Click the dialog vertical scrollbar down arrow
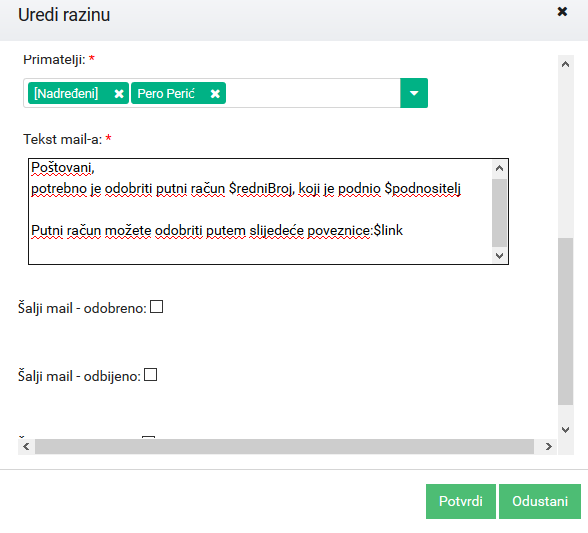This screenshot has width=588, height=533. pos(566,429)
